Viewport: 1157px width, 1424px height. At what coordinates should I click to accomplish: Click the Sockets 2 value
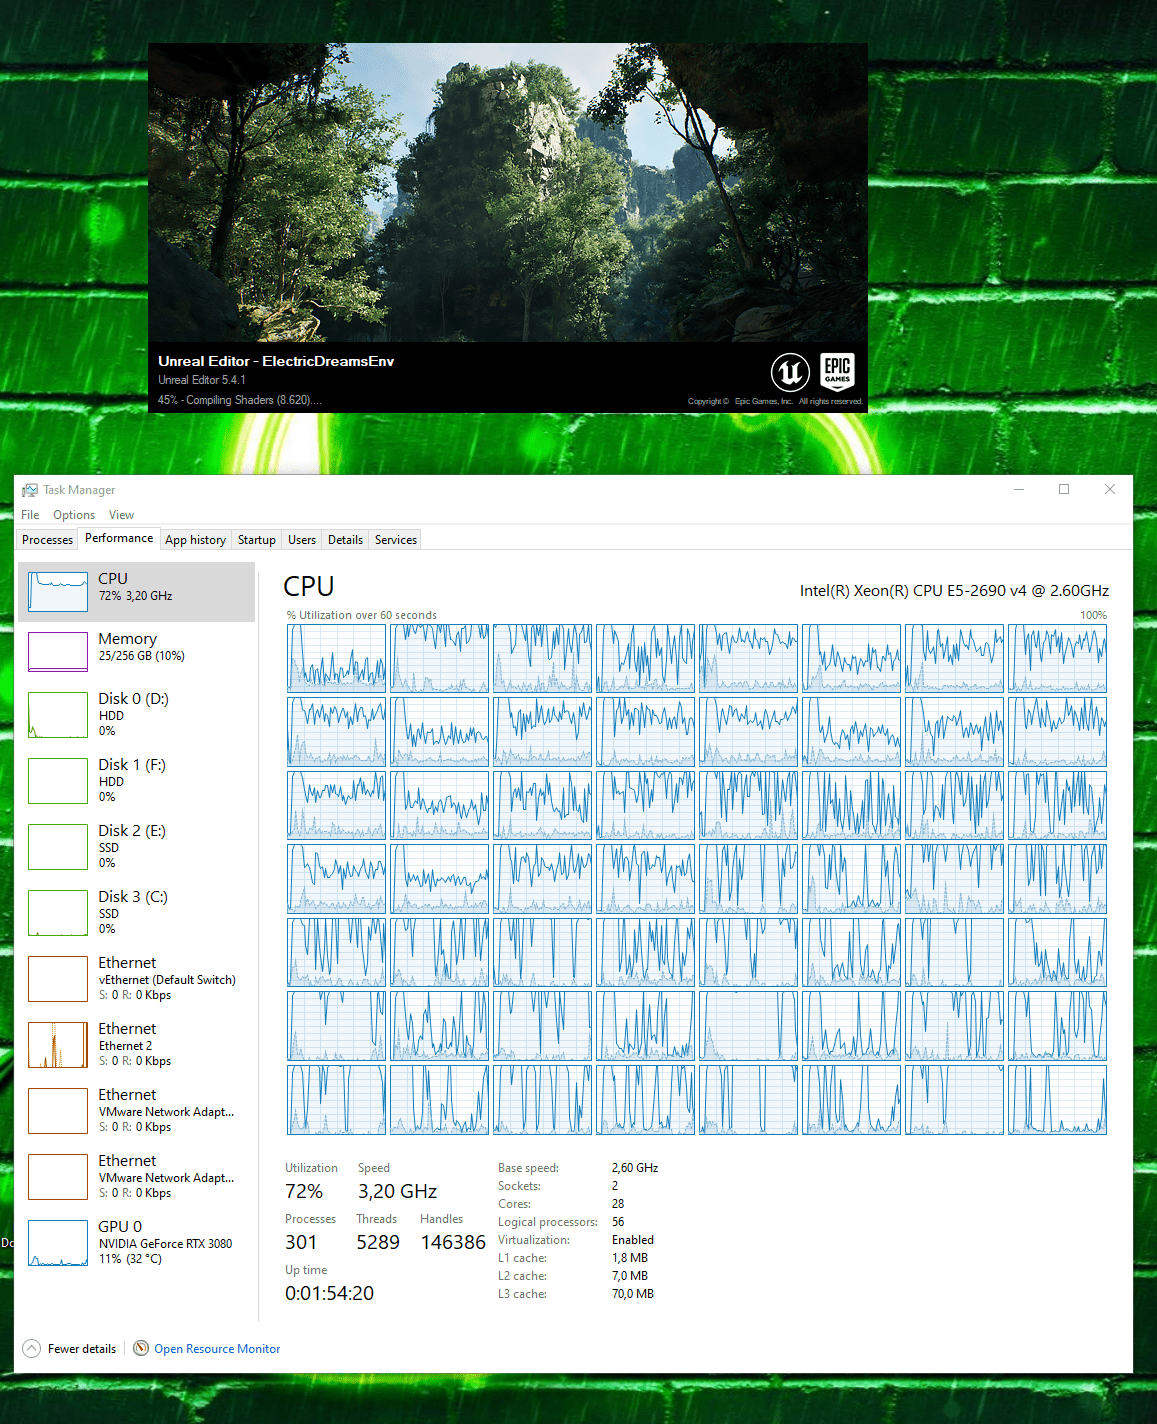(x=615, y=1186)
